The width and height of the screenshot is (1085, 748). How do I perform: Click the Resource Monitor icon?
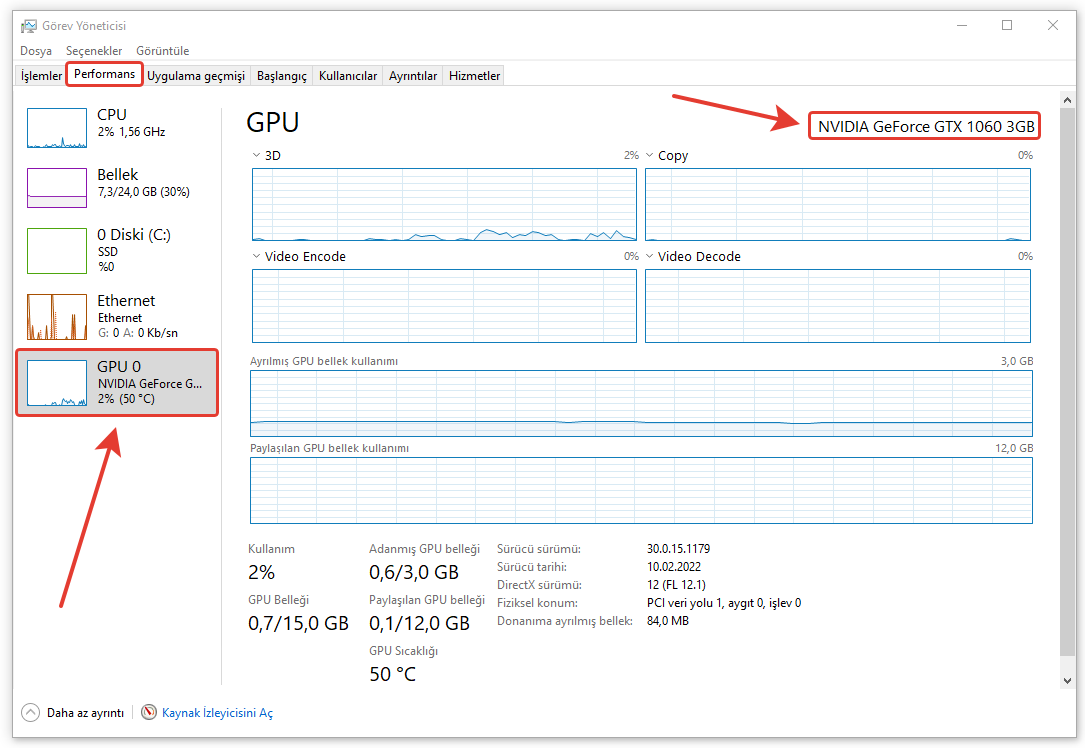149,713
